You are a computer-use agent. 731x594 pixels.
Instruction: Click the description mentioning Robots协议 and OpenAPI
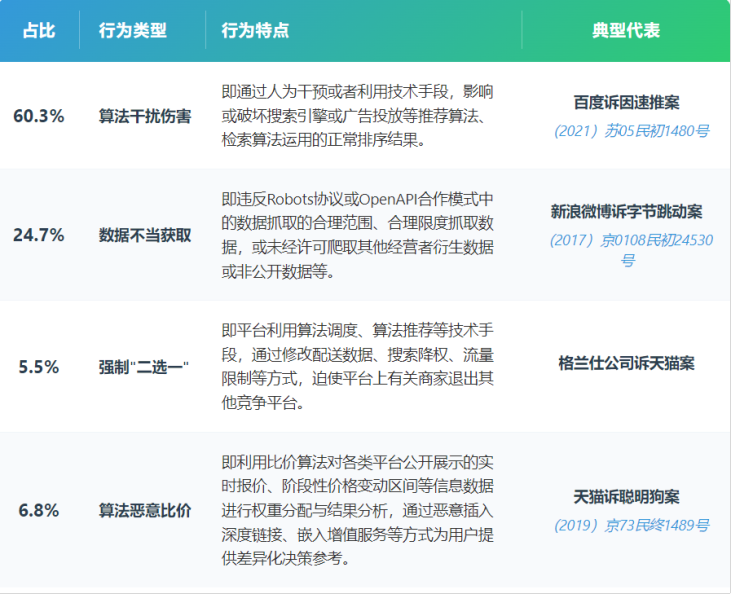(x=357, y=235)
